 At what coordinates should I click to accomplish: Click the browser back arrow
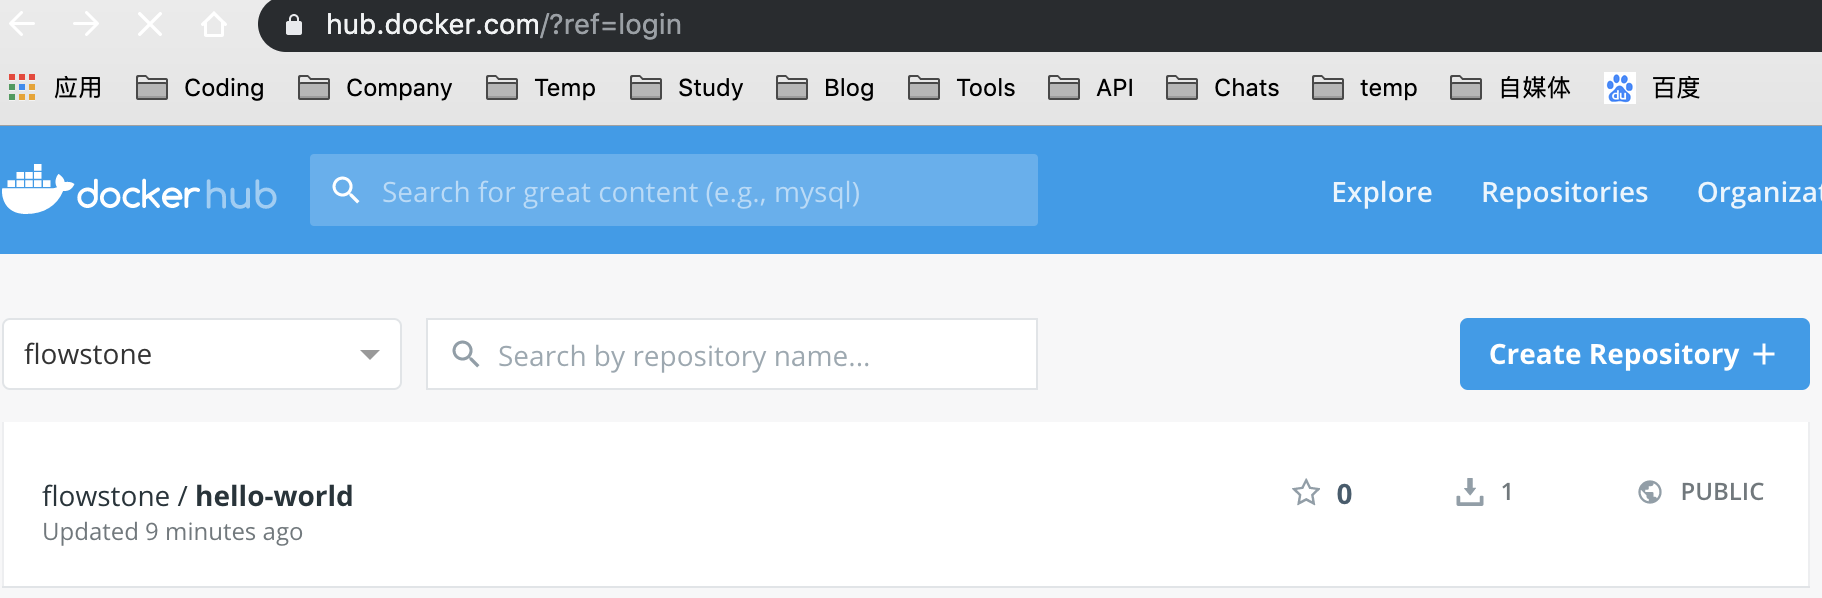(x=22, y=24)
